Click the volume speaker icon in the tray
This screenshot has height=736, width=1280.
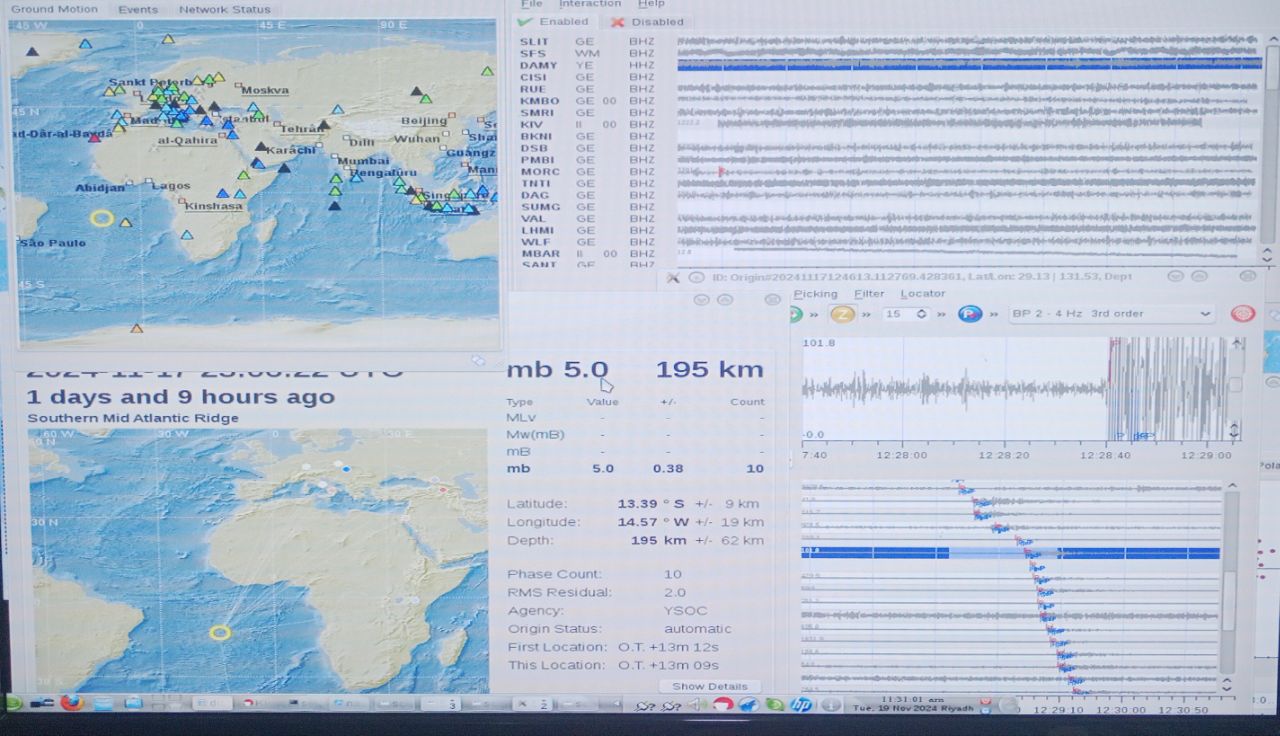click(699, 704)
